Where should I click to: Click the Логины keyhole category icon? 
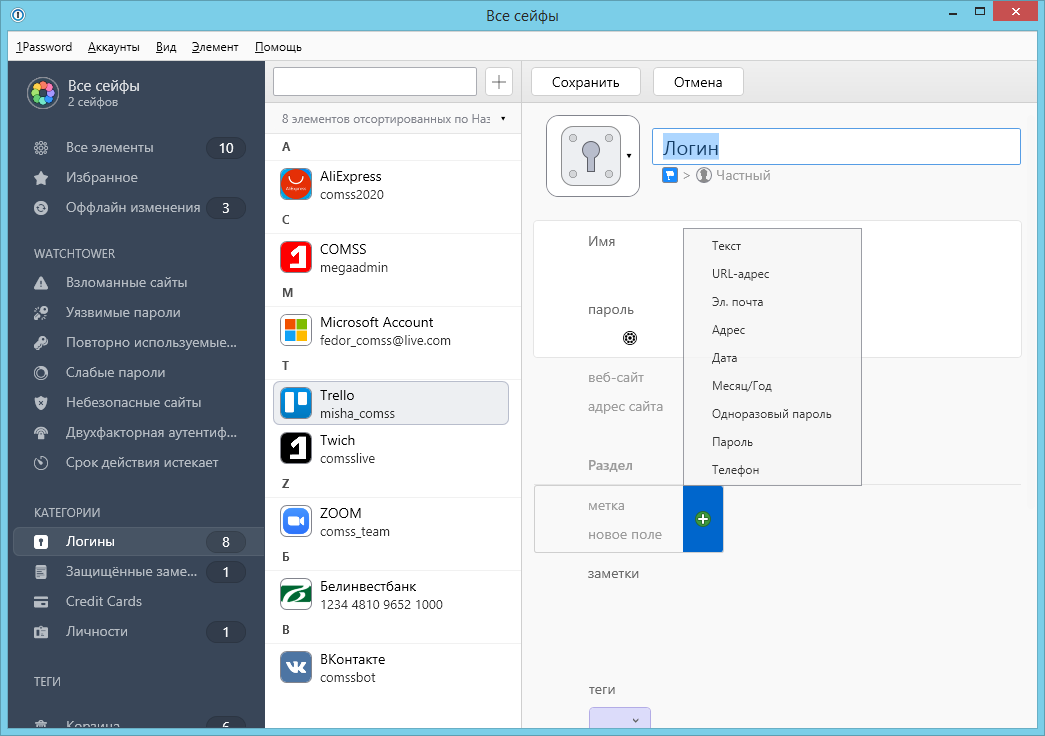pyautogui.click(x=41, y=542)
